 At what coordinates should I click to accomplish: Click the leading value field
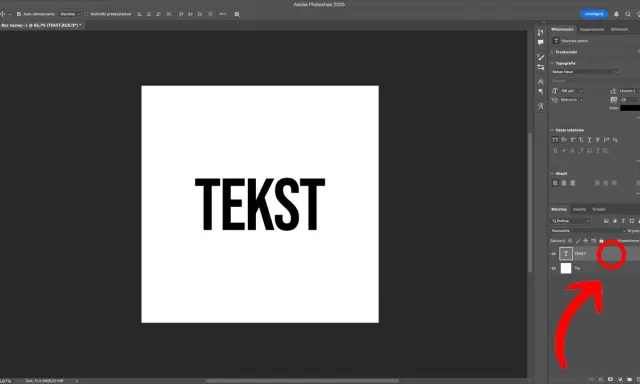[x=629, y=91]
